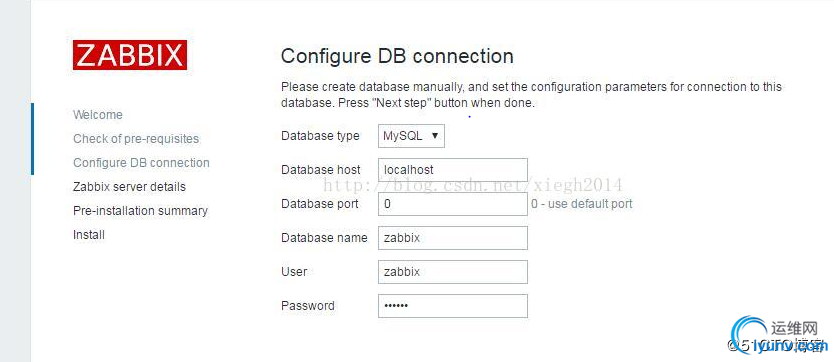The image size is (834, 362).
Task: Click the User field containing zabbix
Action: tap(453, 272)
